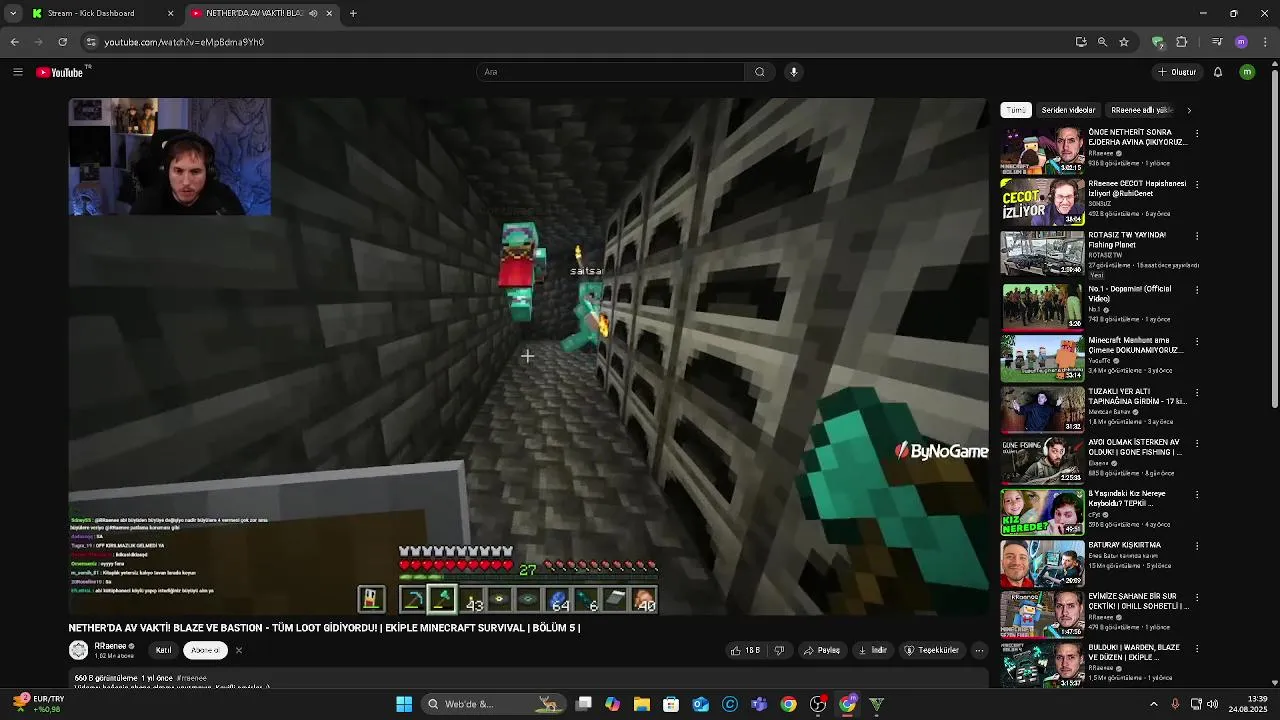Open the YouTube notifications bell
Image resolution: width=1280 pixels, height=720 pixels.
(1218, 72)
